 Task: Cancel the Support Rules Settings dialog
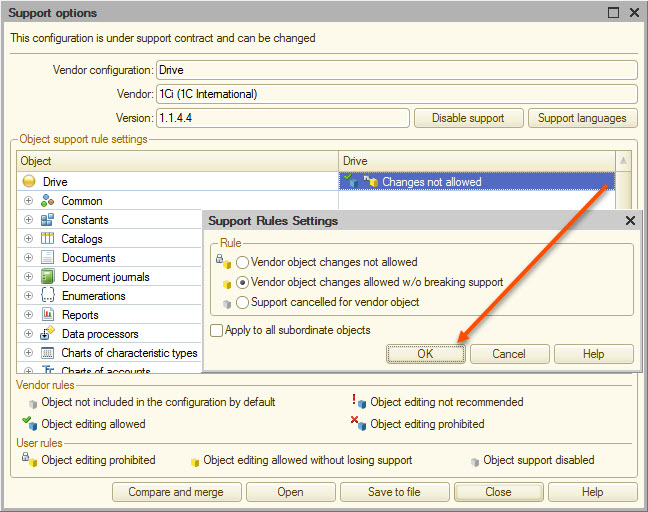(x=510, y=354)
